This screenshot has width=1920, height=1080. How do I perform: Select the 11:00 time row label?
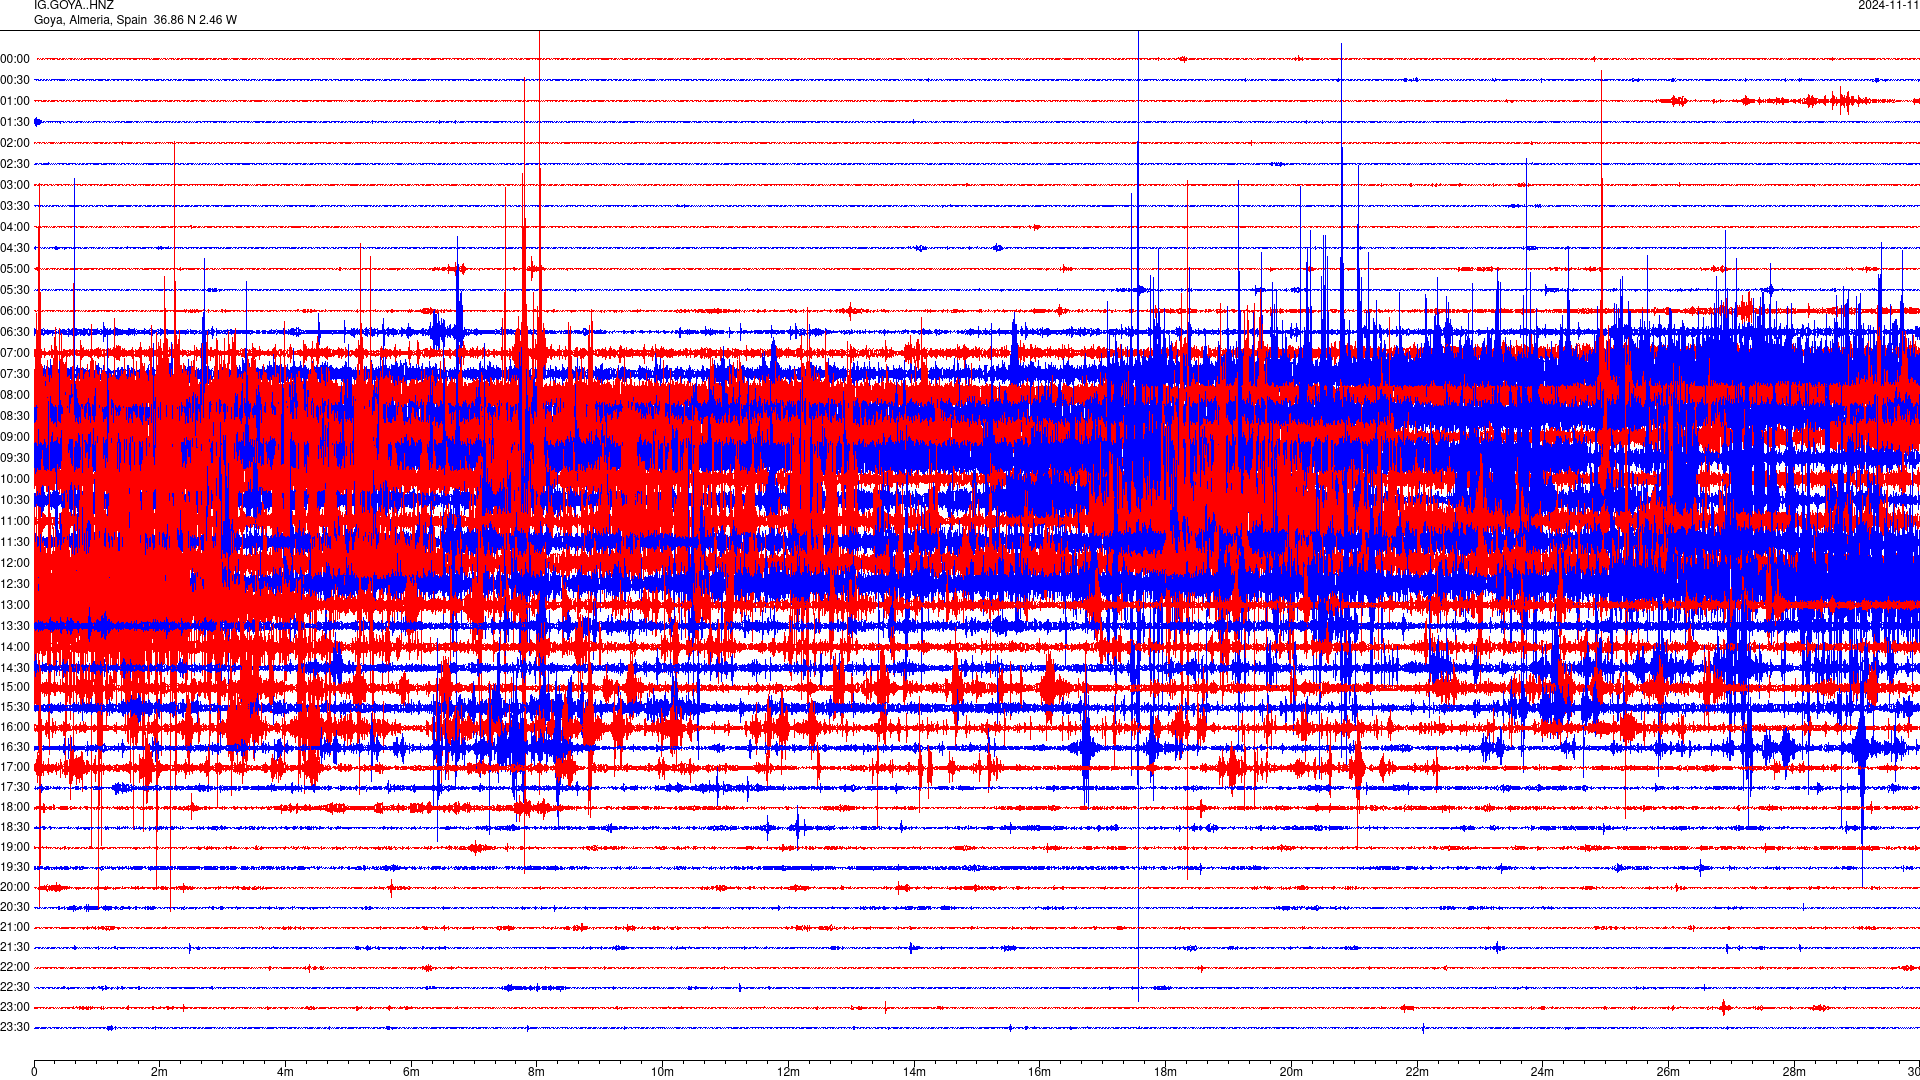coord(15,521)
